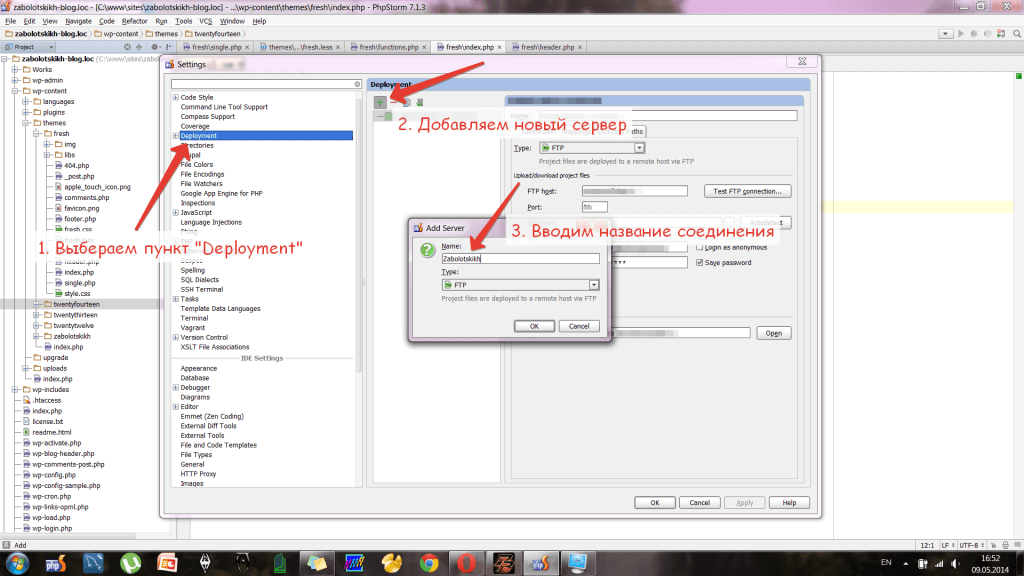The image size is (1024, 576).
Task: Open the Windows Start orb
Action: click(17, 563)
